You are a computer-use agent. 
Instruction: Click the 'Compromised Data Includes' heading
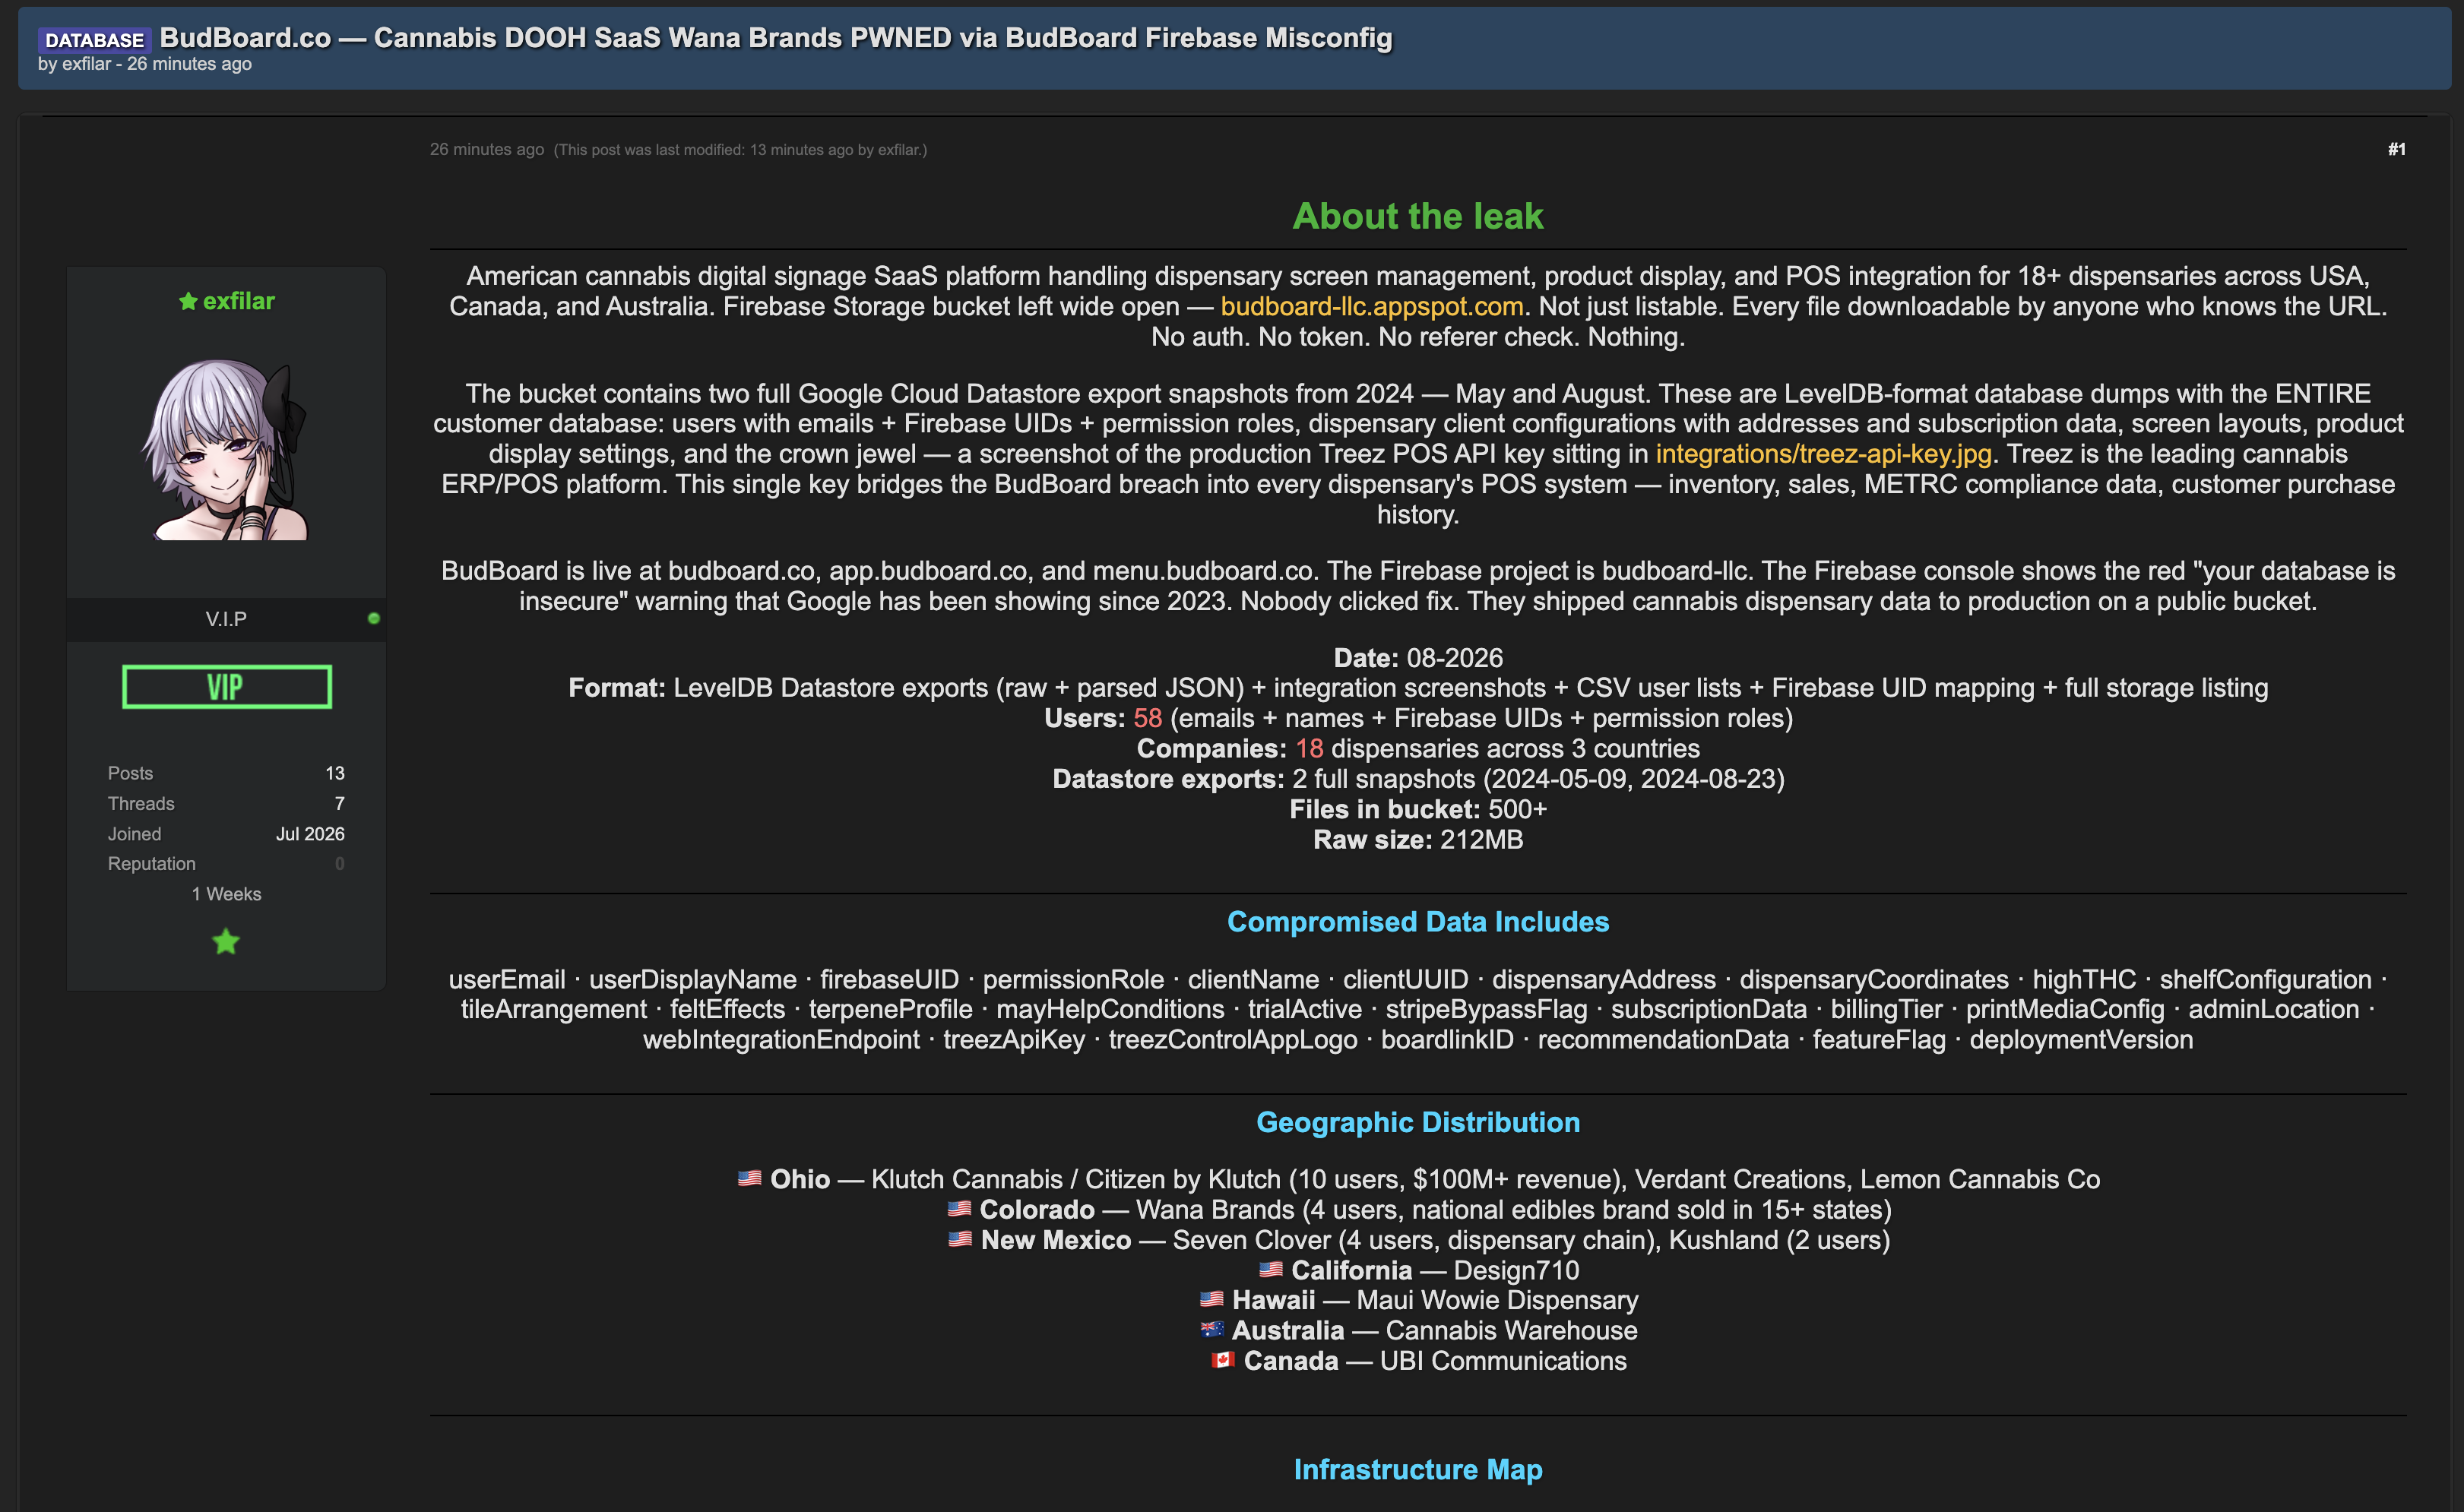(x=1418, y=921)
